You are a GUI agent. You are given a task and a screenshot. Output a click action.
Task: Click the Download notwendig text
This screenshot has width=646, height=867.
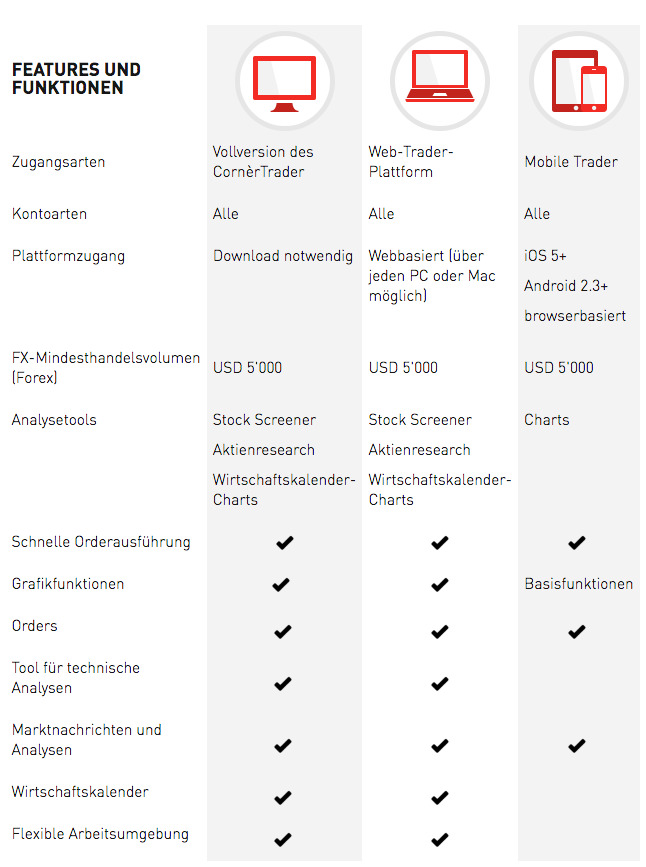coord(283,256)
